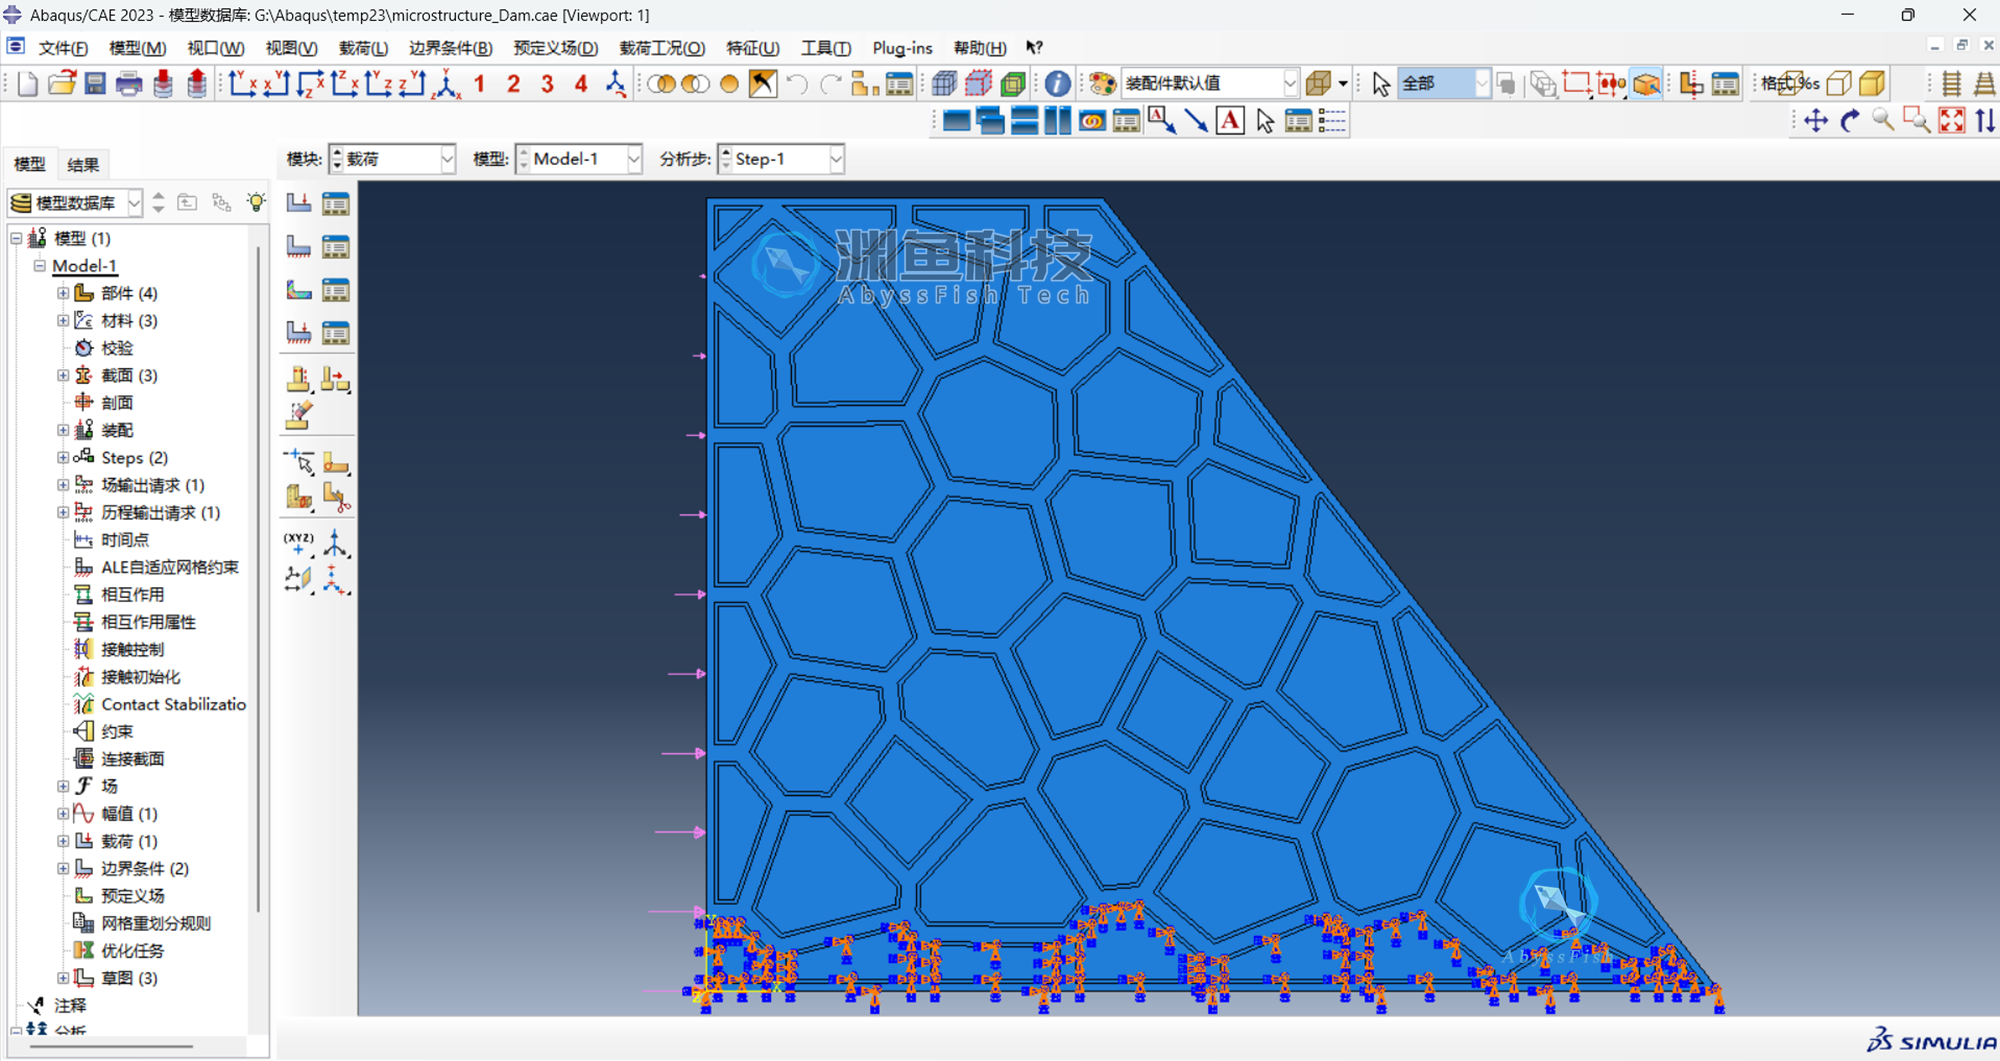This screenshot has width=2000, height=1061.
Task: Click the color palette icon
Action: pyautogui.click(x=1102, y=84)
